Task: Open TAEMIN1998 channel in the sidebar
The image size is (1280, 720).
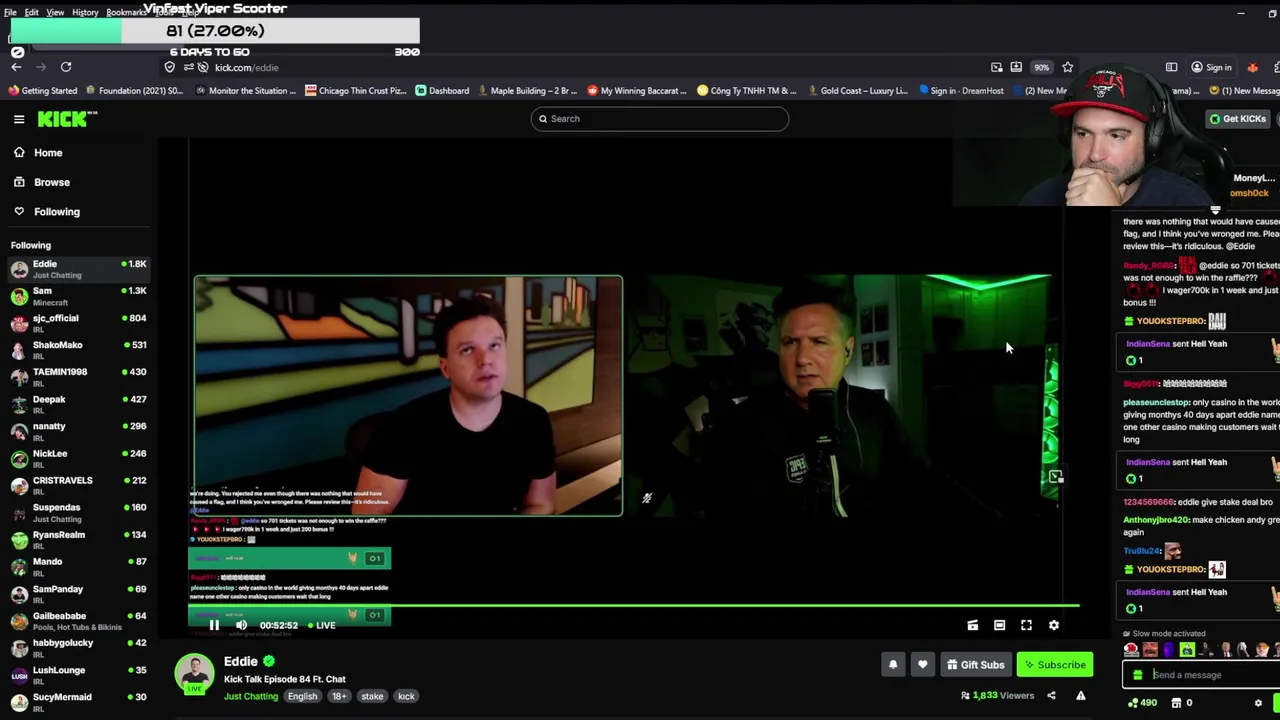Action: pyautogui.click(x=78, y=378)
